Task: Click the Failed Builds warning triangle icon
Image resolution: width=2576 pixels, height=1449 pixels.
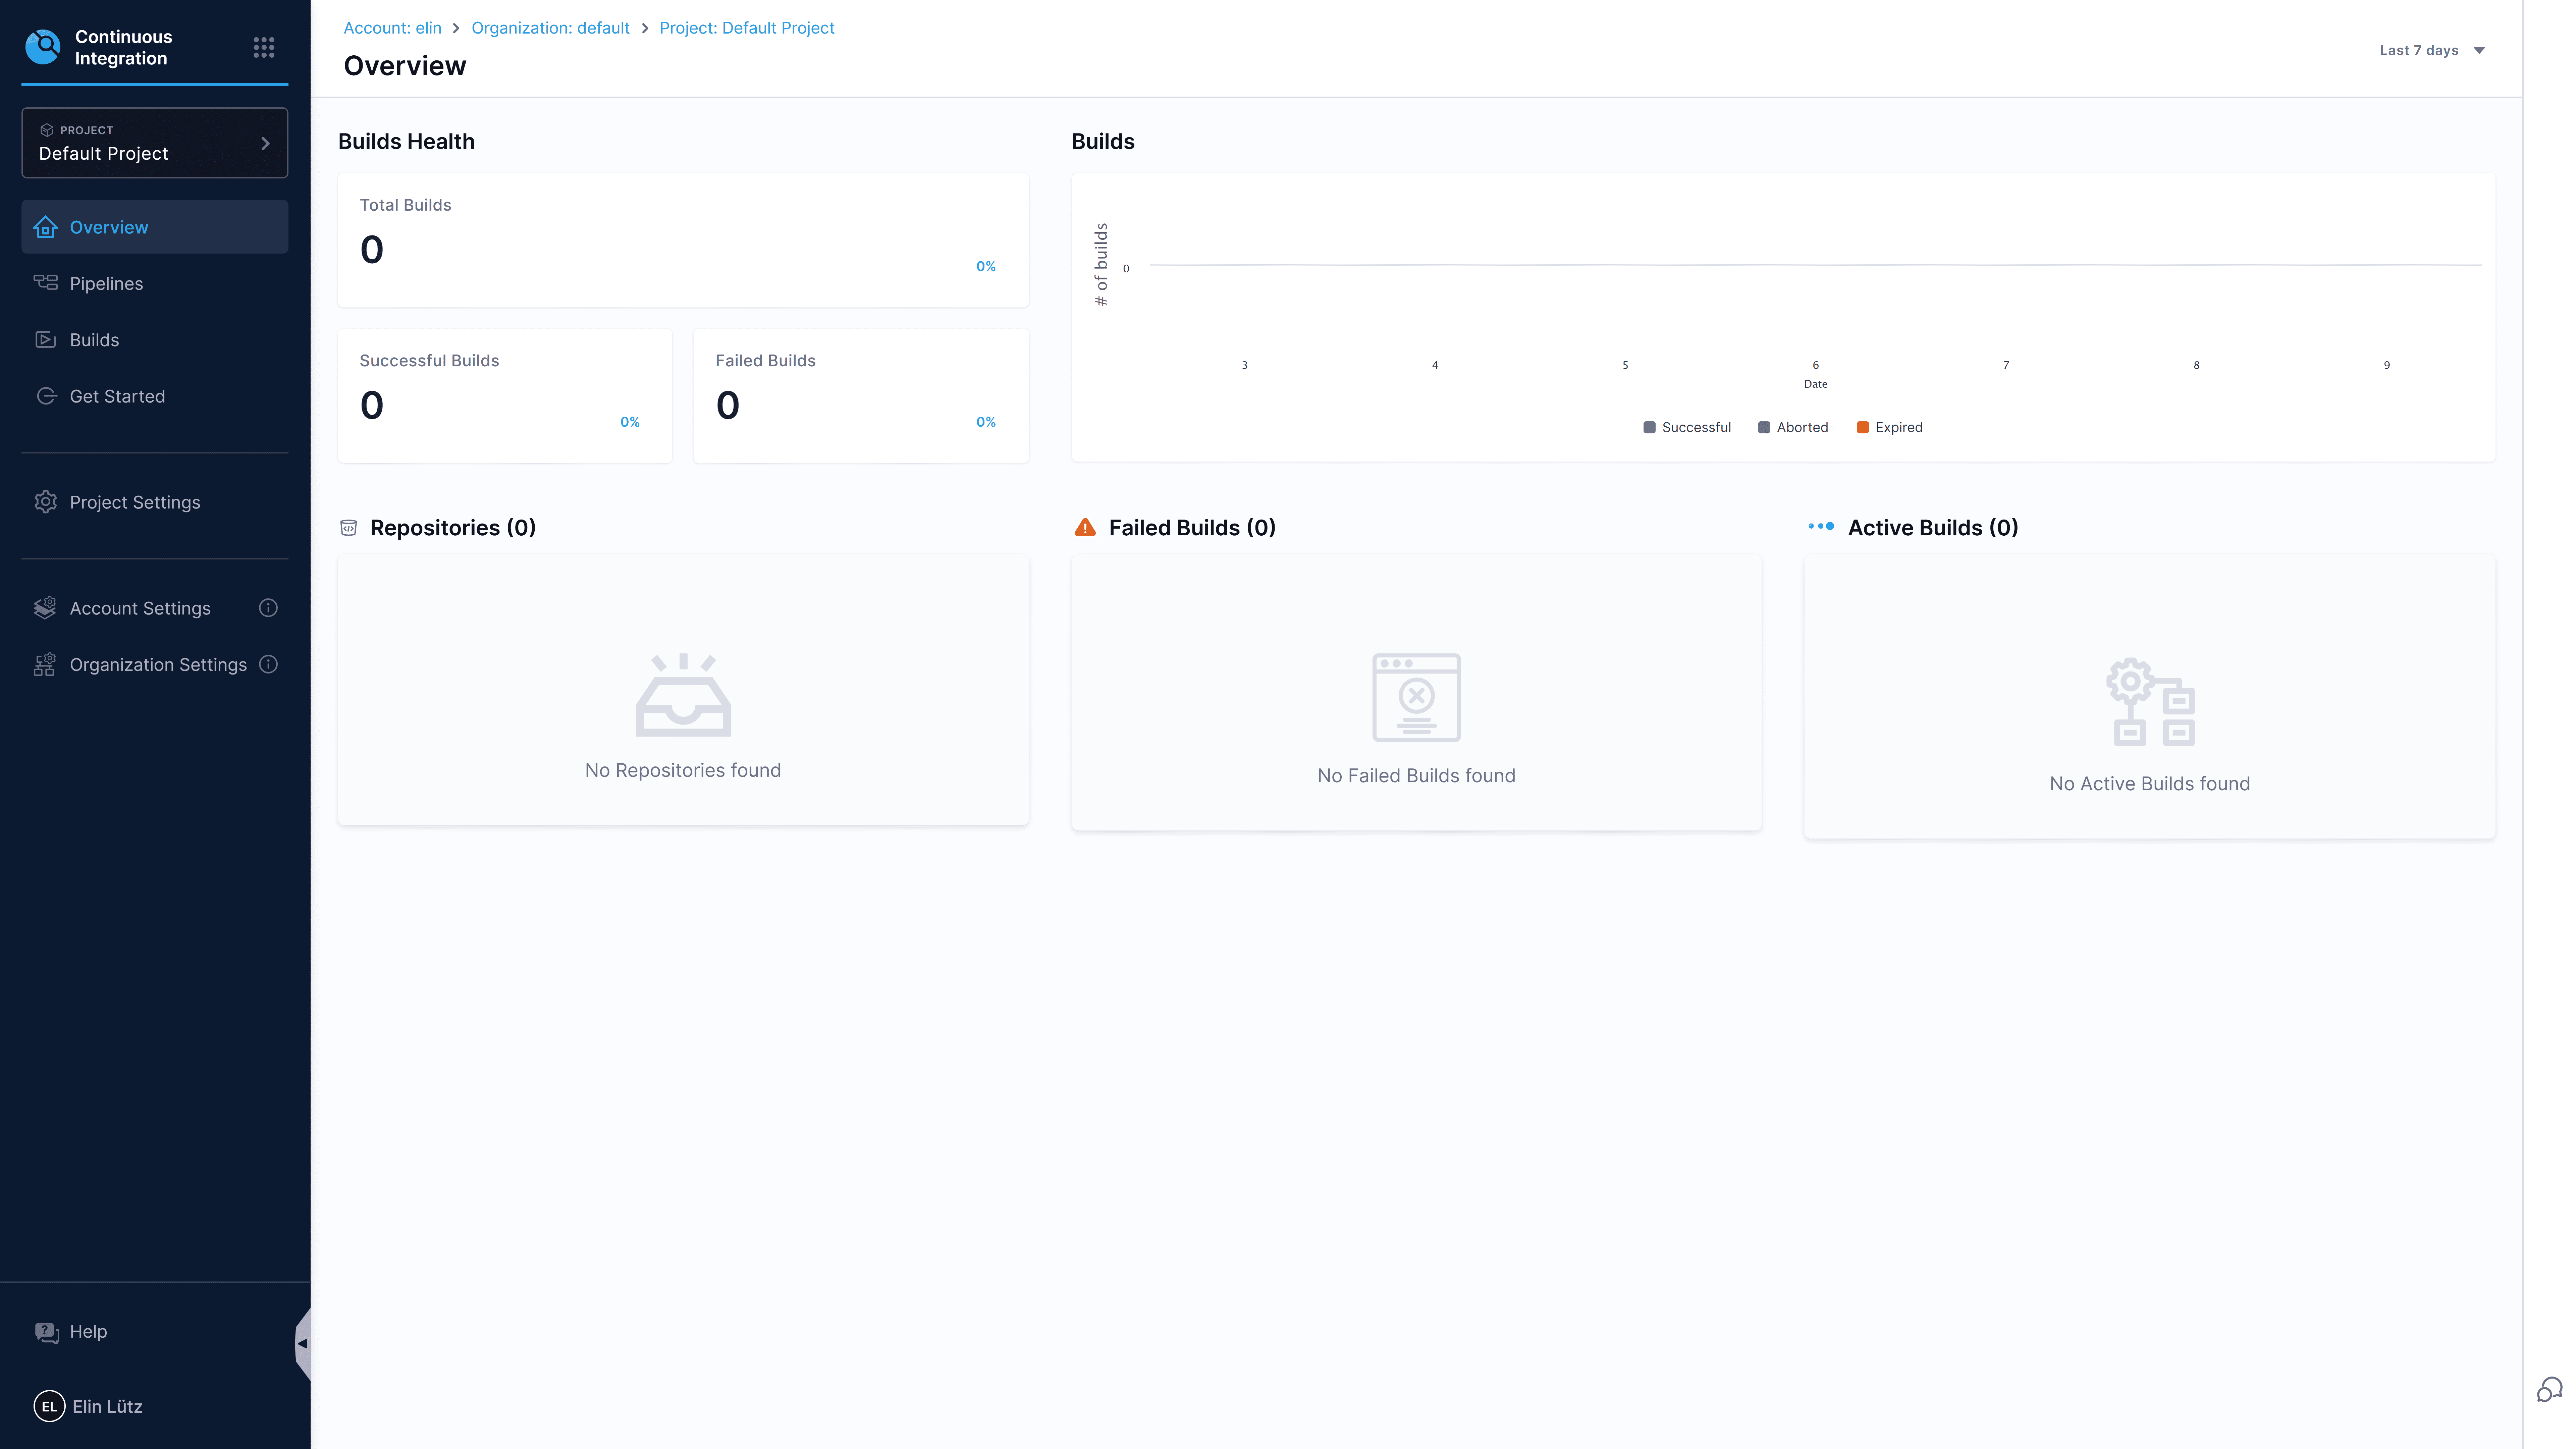Action: [x=1085, y=528]
